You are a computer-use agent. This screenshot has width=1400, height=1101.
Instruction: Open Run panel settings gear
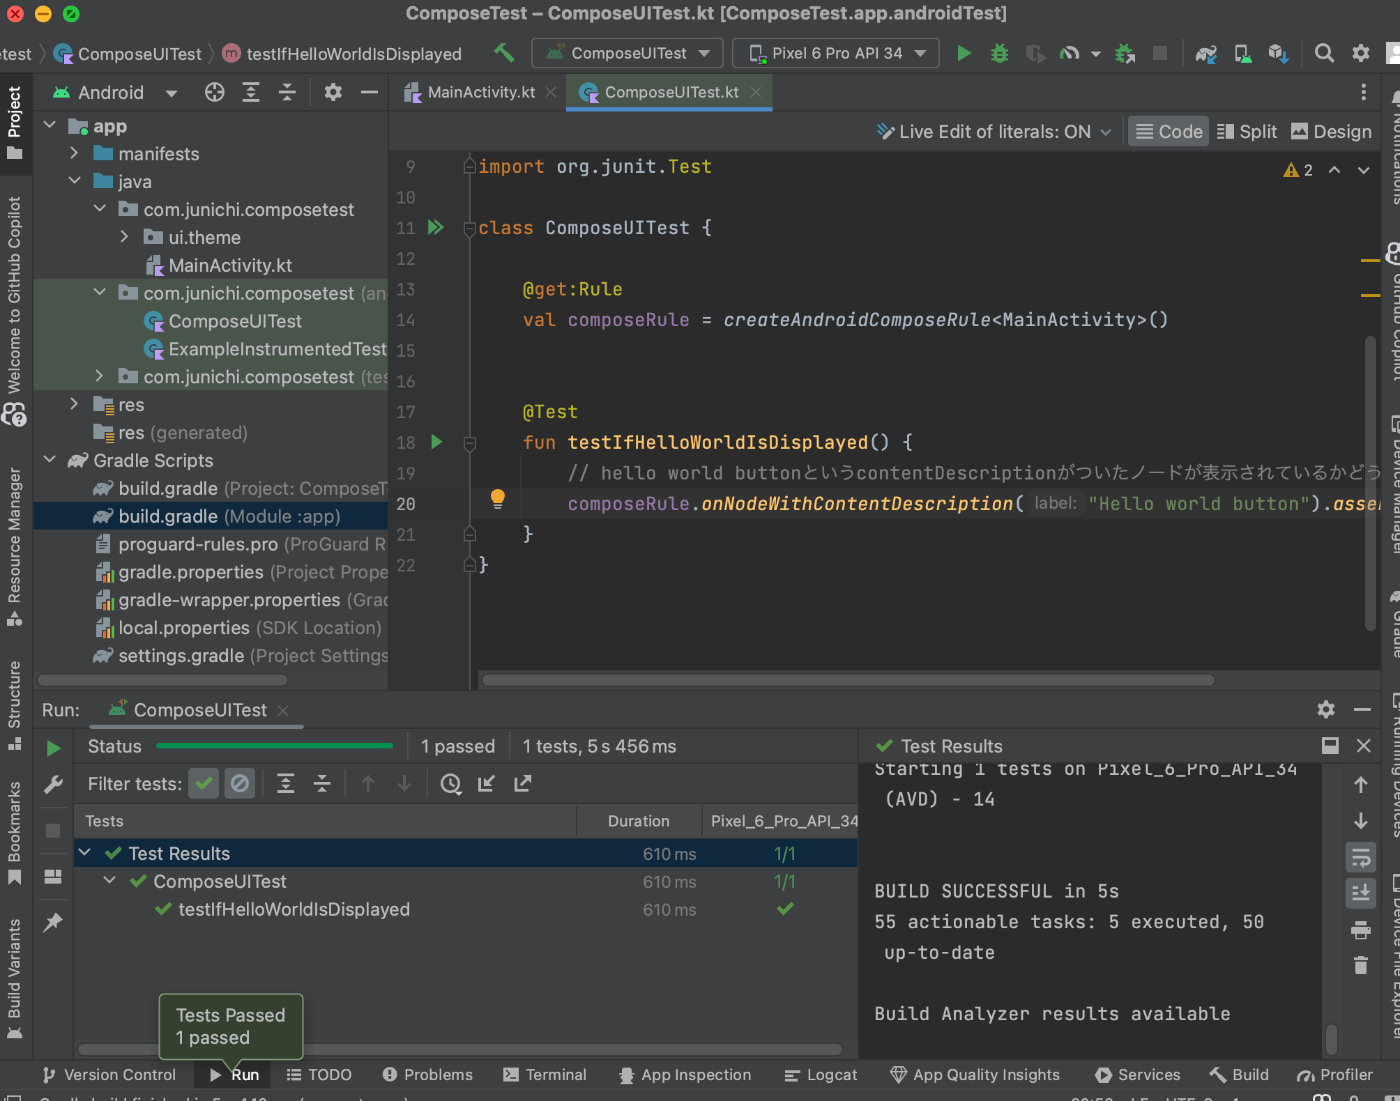coord(1326,709)
